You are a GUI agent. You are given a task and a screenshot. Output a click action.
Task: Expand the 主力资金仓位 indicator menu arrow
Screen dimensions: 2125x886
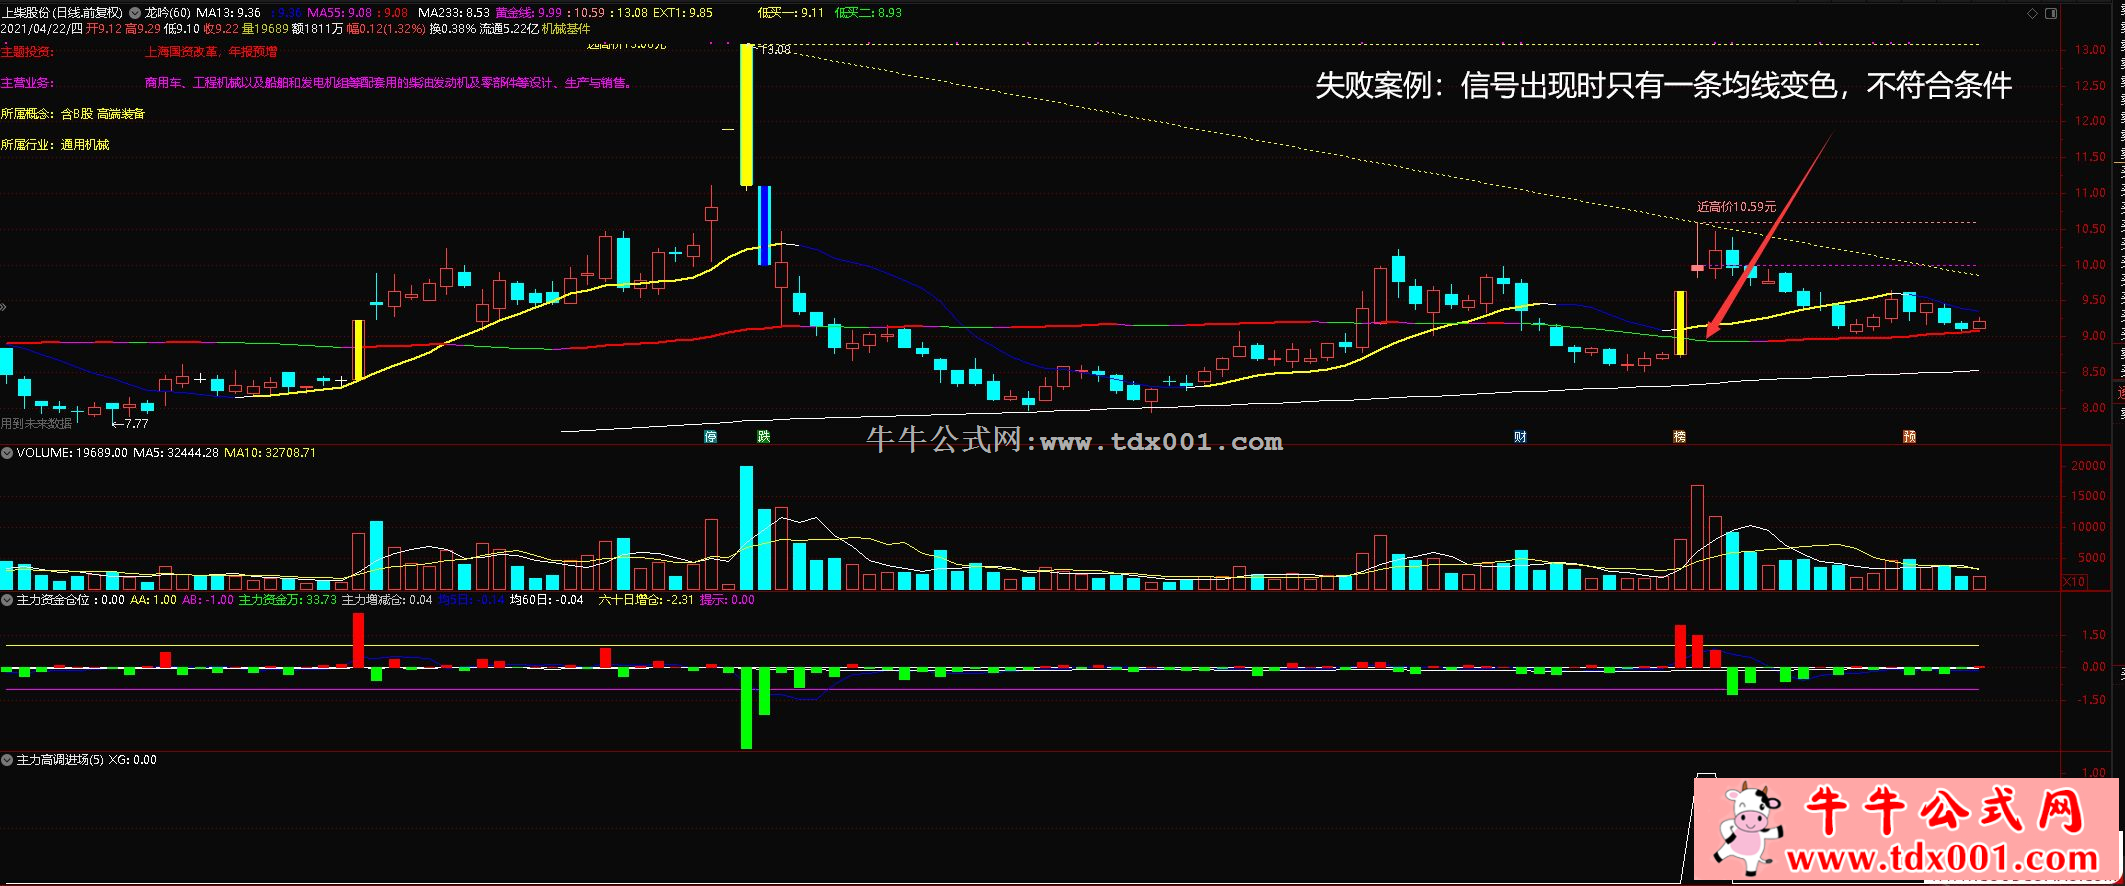point(7,600)
